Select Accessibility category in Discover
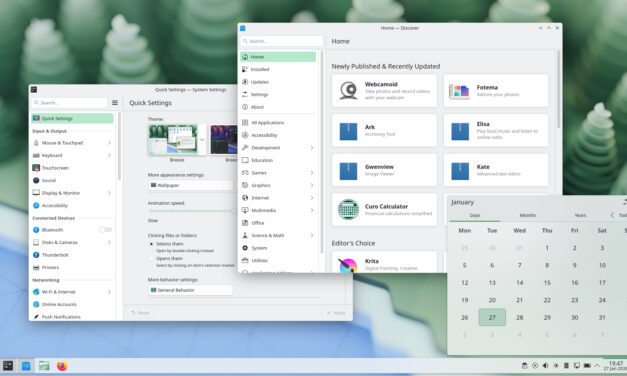The image size is (627, 376). point(278,135)
